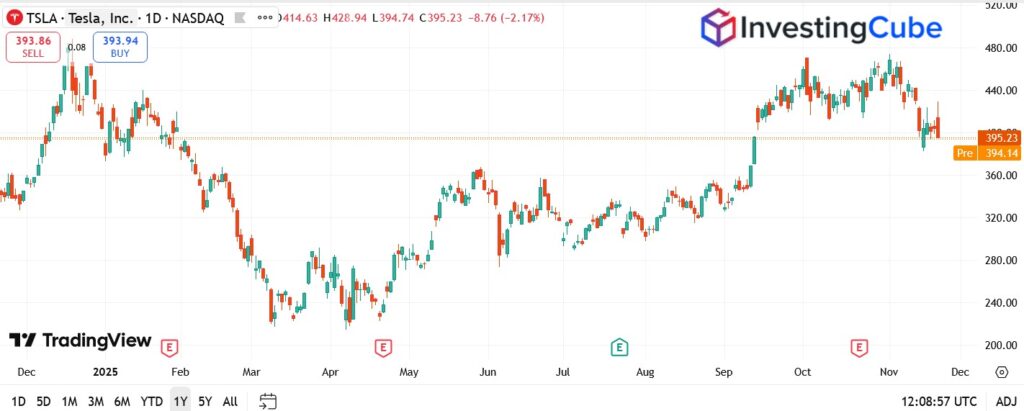Click the 393.86 SELL button

pos(32,46)
